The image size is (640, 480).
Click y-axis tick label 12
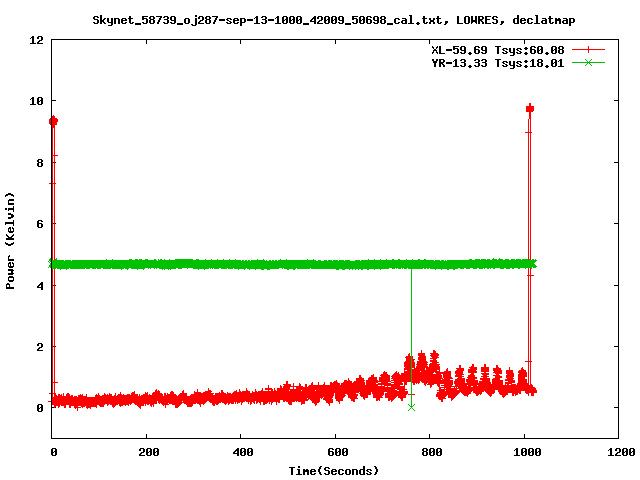tap(36, 40)
